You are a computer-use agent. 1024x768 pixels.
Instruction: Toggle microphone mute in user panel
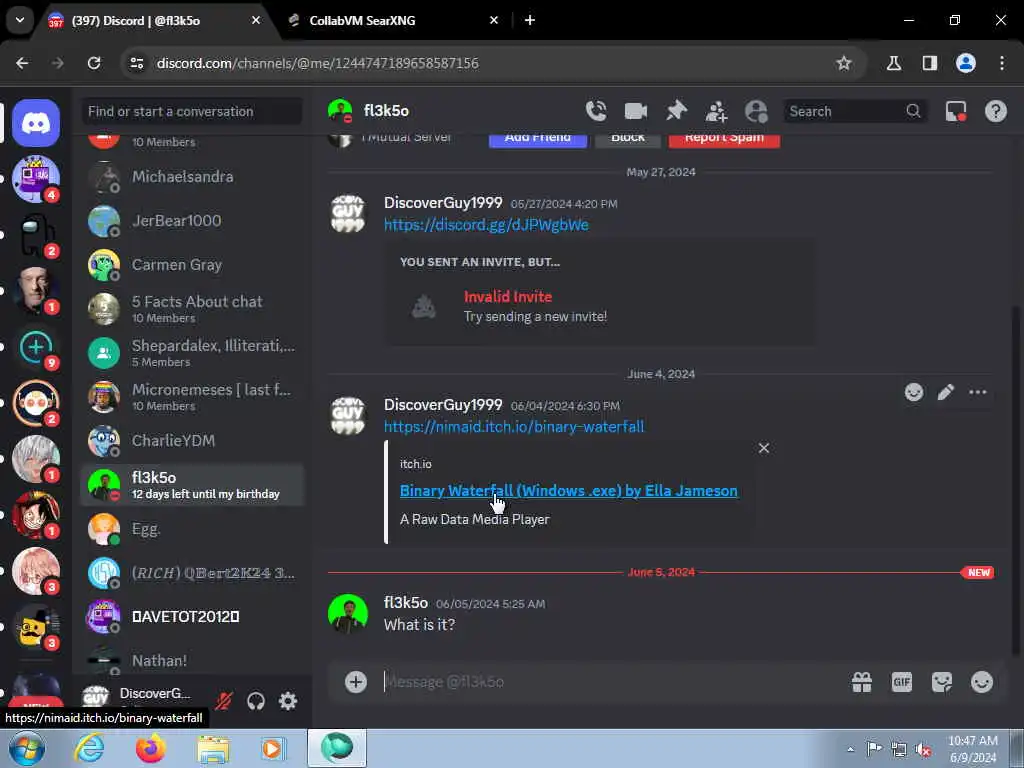224,701
